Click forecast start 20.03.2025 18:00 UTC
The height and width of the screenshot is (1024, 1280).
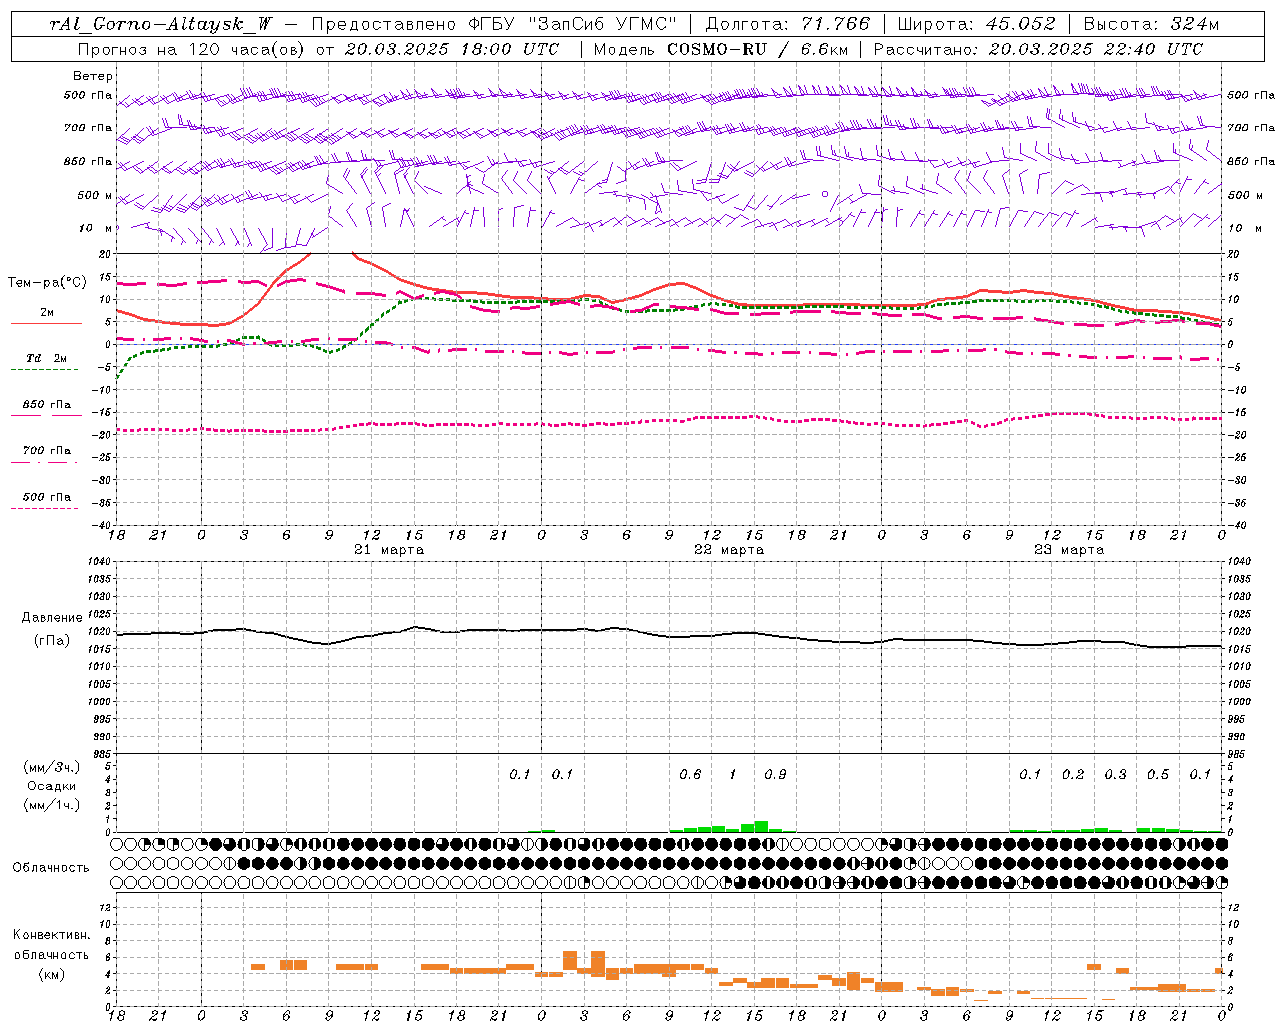click(x=452, y=49)
